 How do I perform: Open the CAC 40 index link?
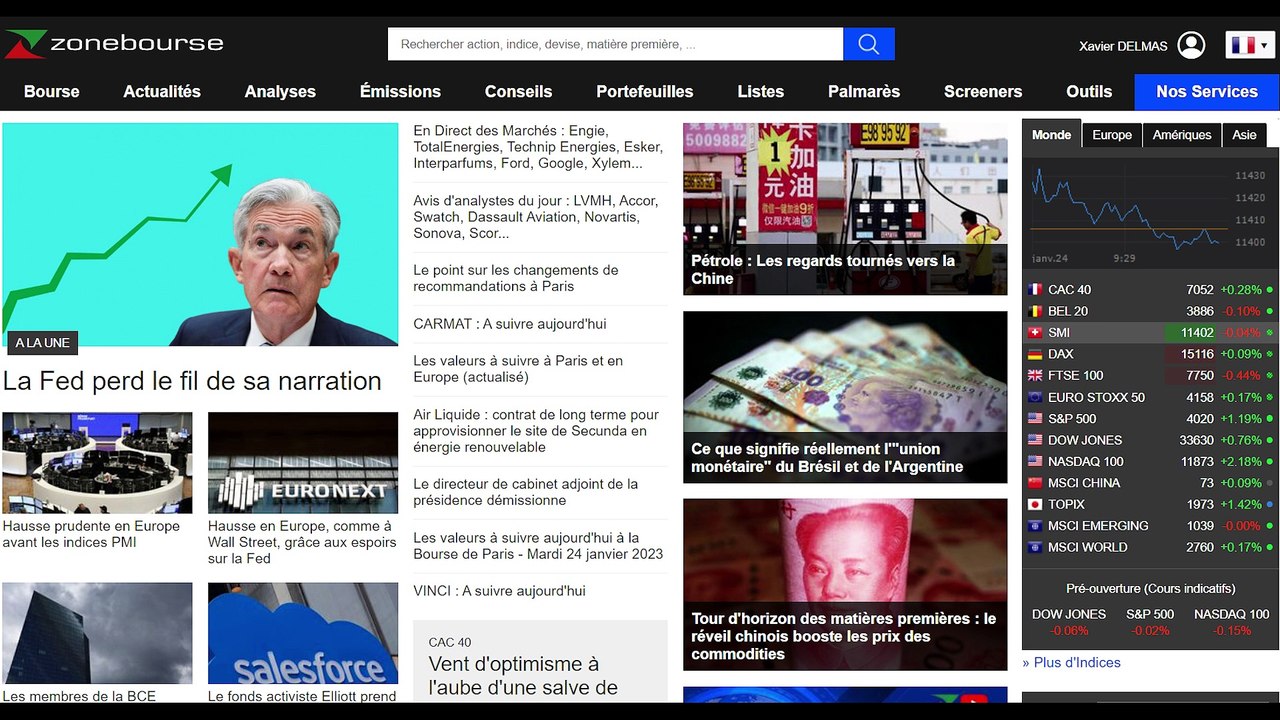[1069, 290]
